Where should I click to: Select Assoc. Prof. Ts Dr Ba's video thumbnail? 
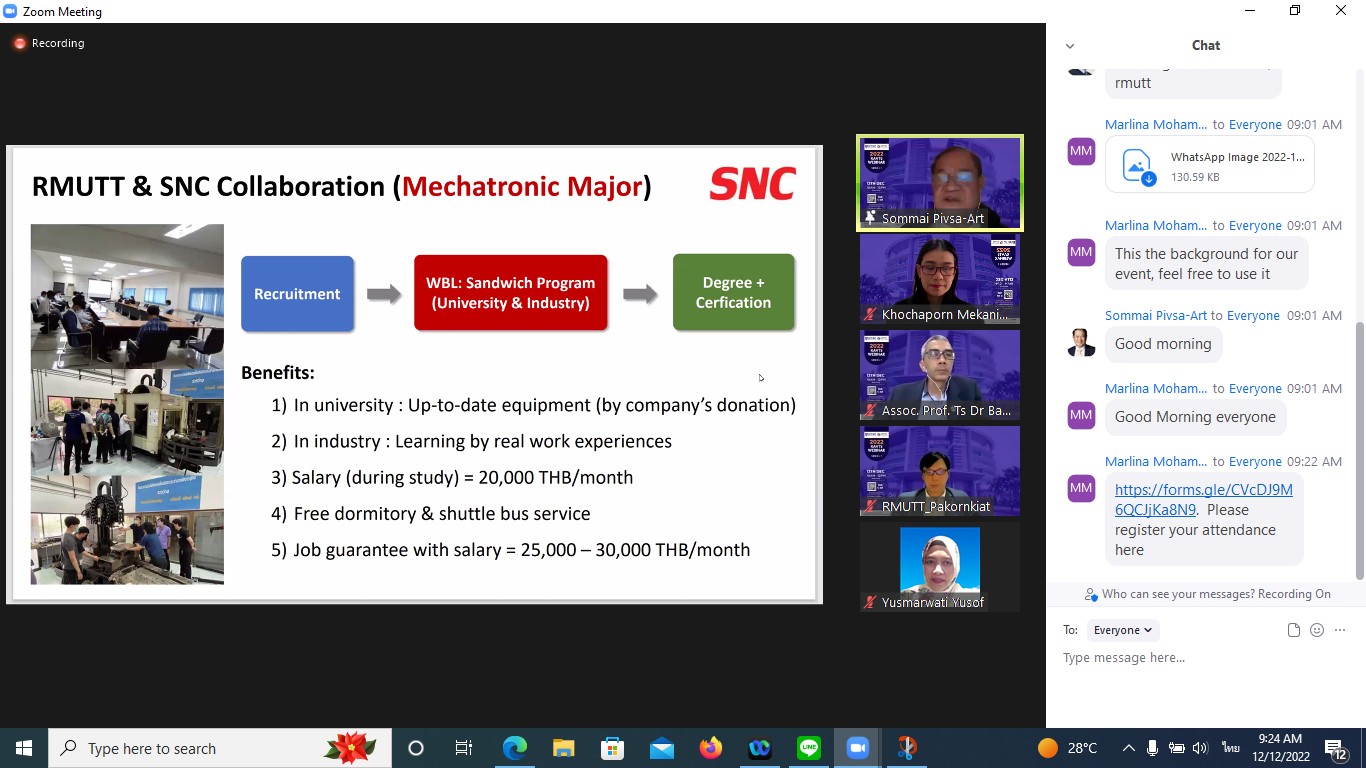point(940,375)
